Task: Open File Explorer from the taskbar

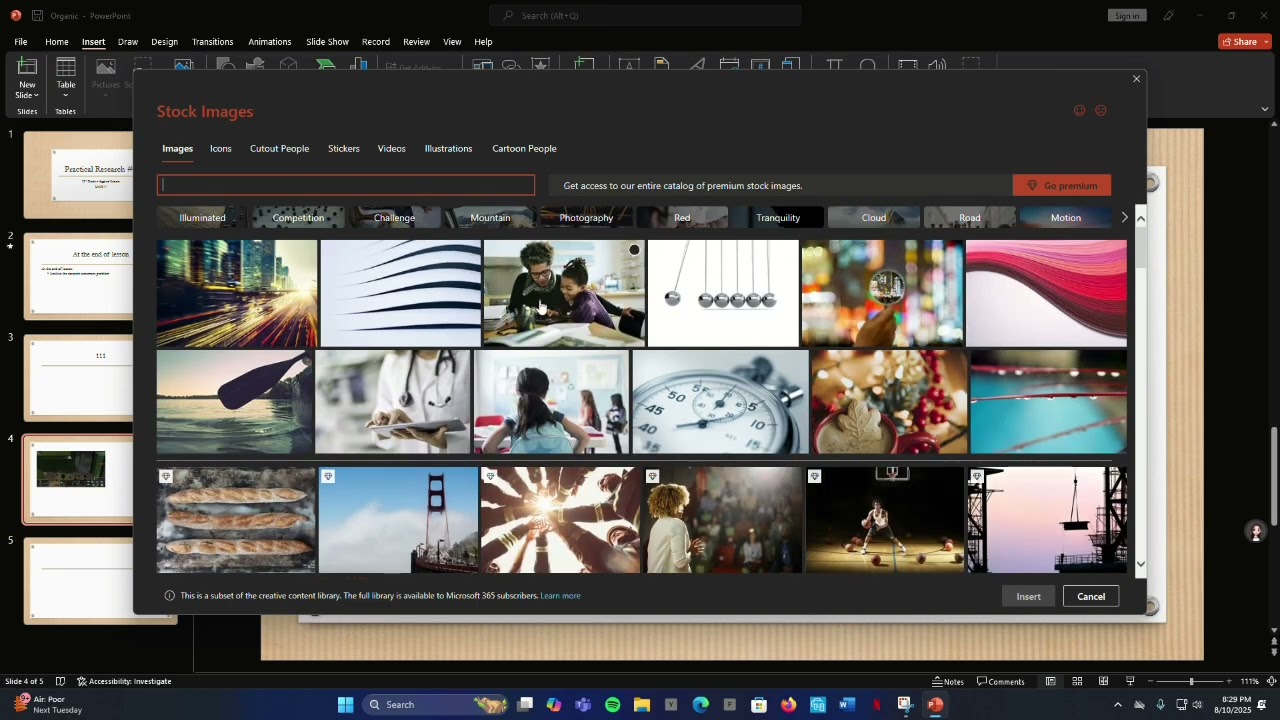Action: coord(641,705)
